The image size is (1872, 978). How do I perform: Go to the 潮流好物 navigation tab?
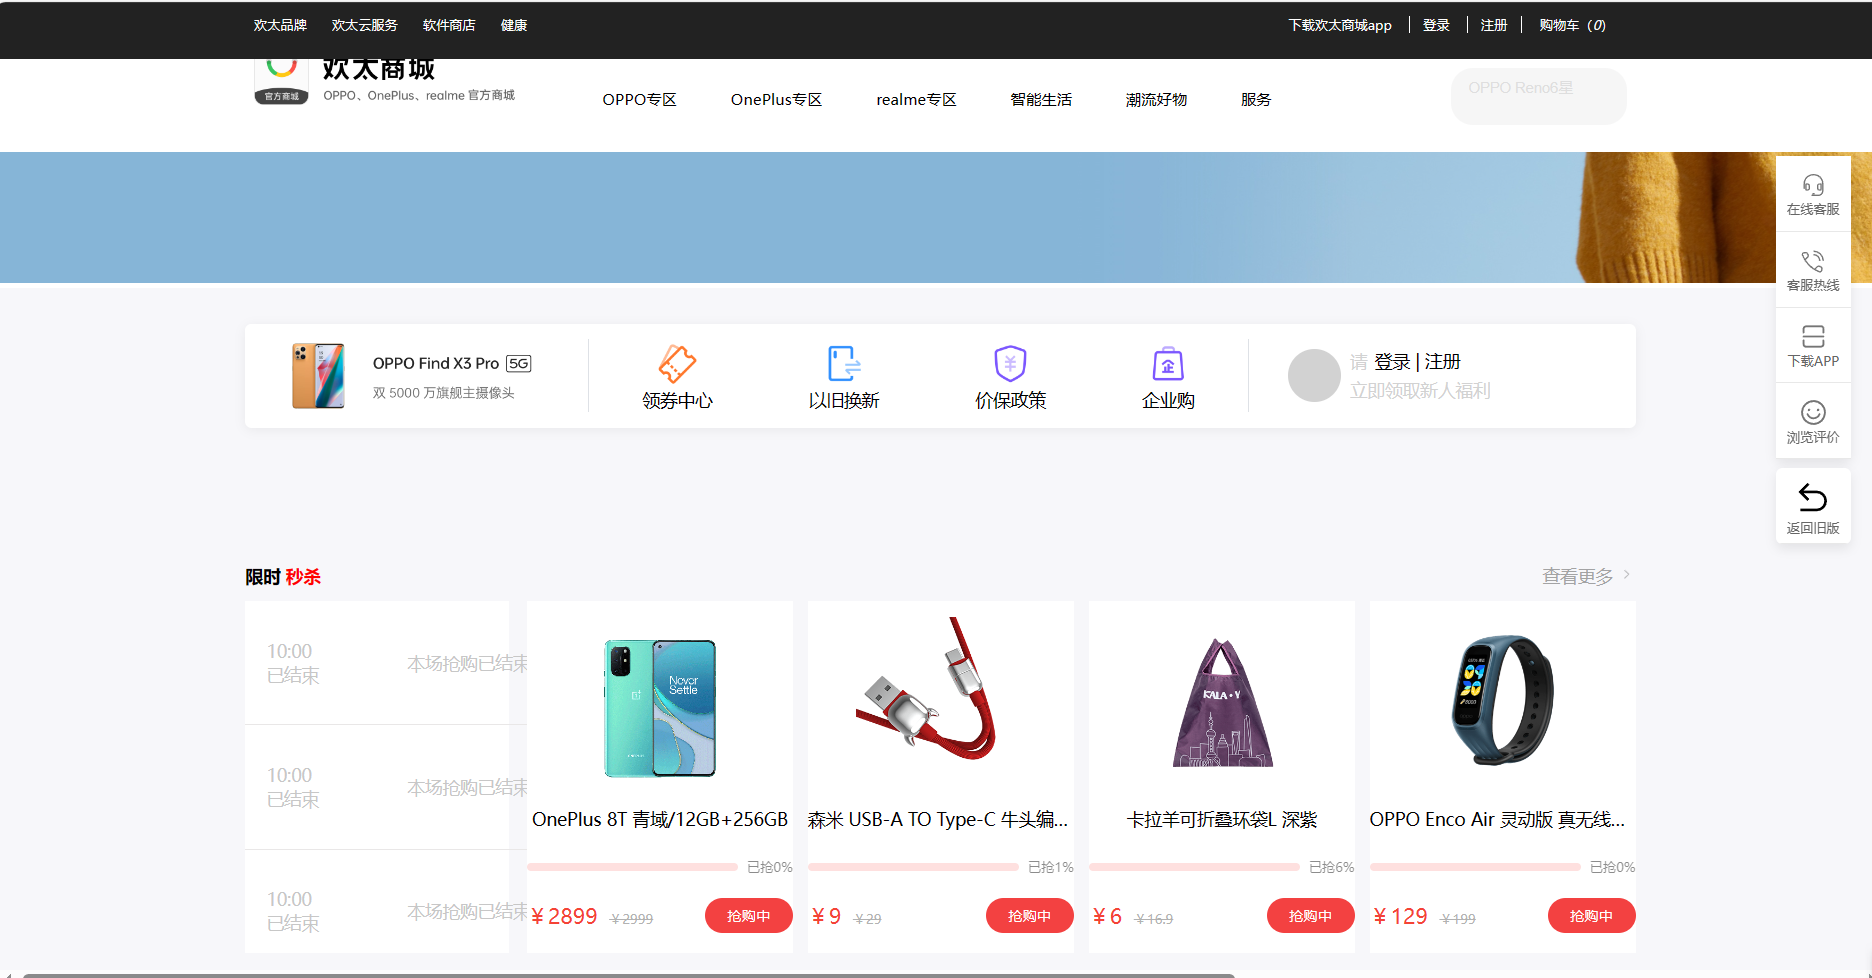coord(1156,100)
